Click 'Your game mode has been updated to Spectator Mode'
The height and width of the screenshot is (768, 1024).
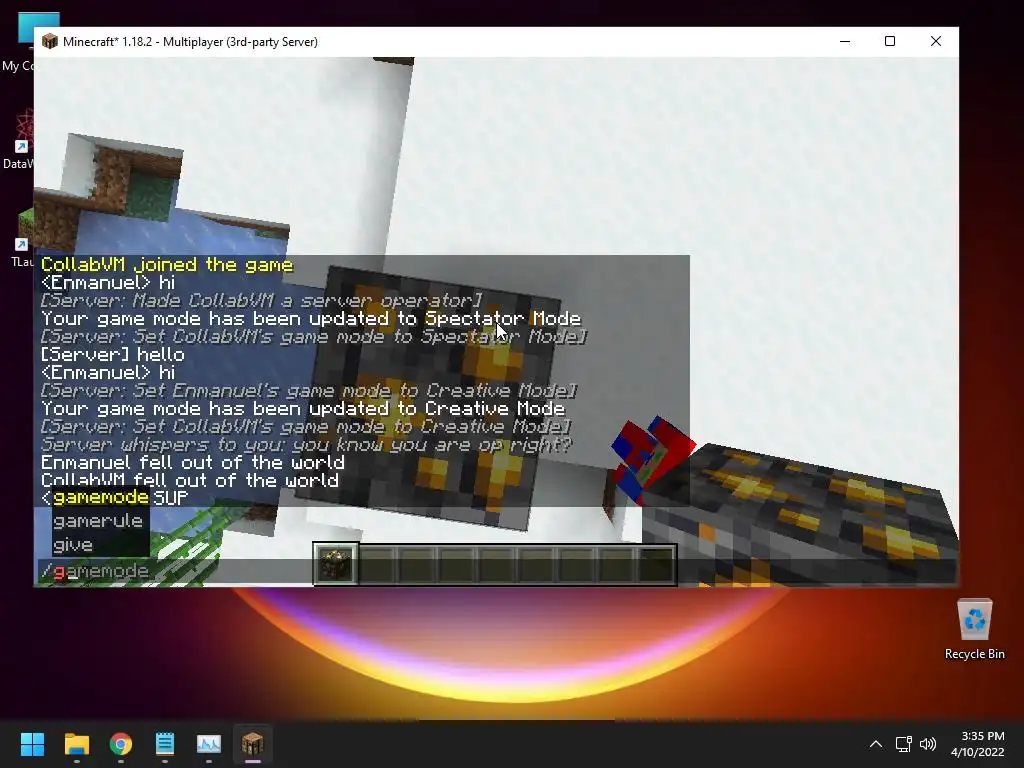(311, 319)
